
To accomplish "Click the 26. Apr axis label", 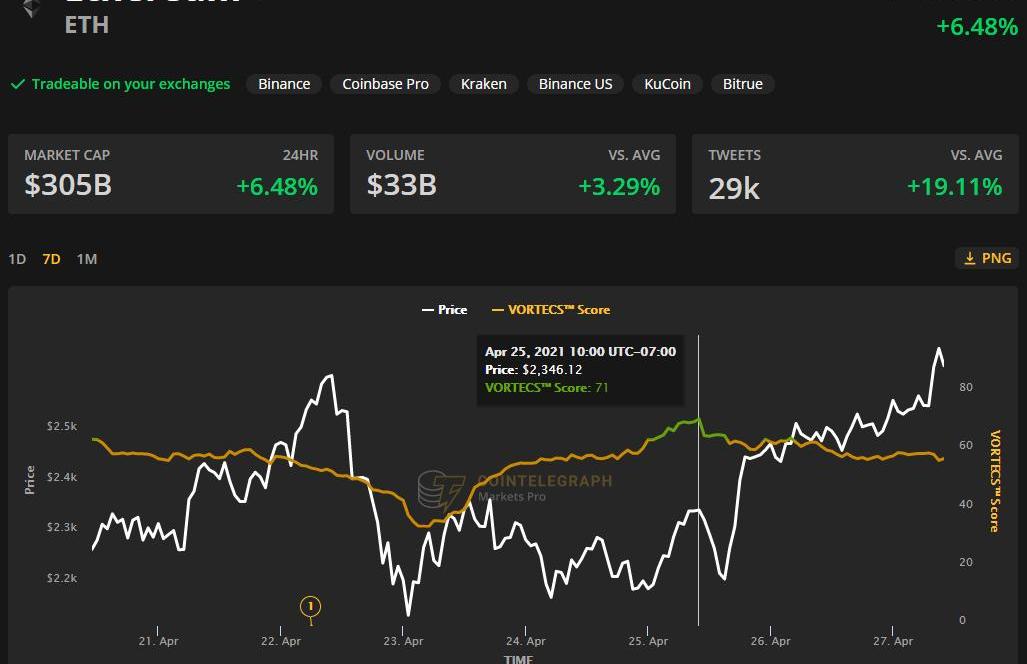I will pyautogui.click(x=770, y=641).
